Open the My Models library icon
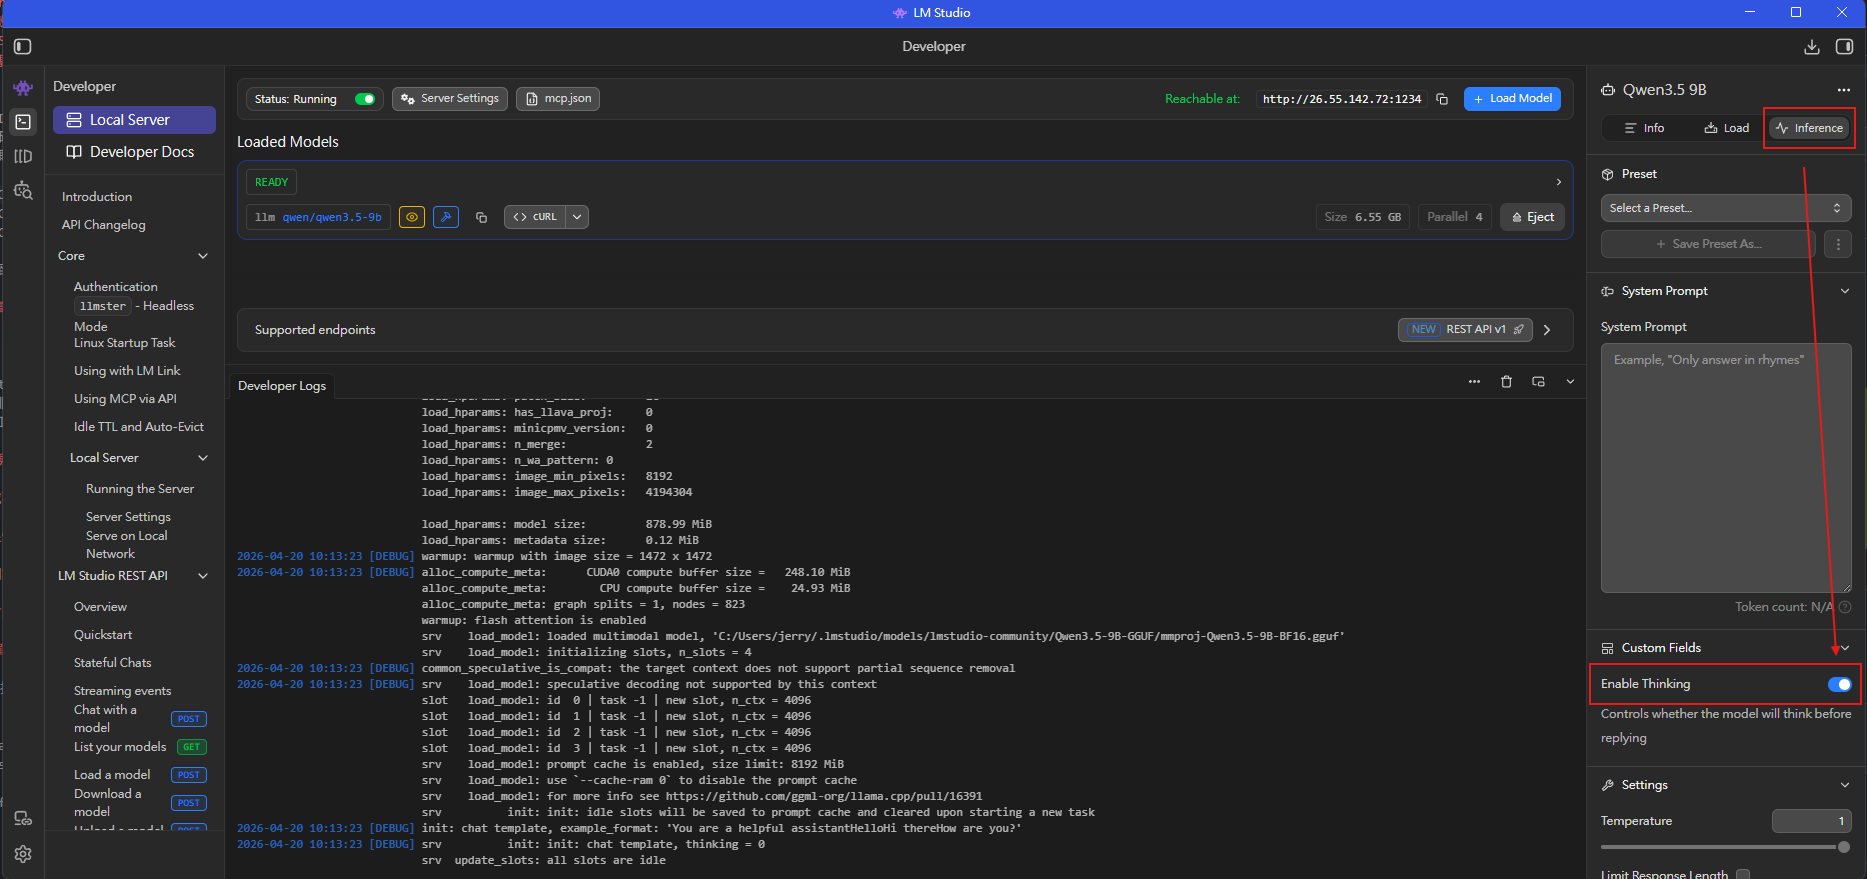1867x879 pixels. [x=23, y=156]
